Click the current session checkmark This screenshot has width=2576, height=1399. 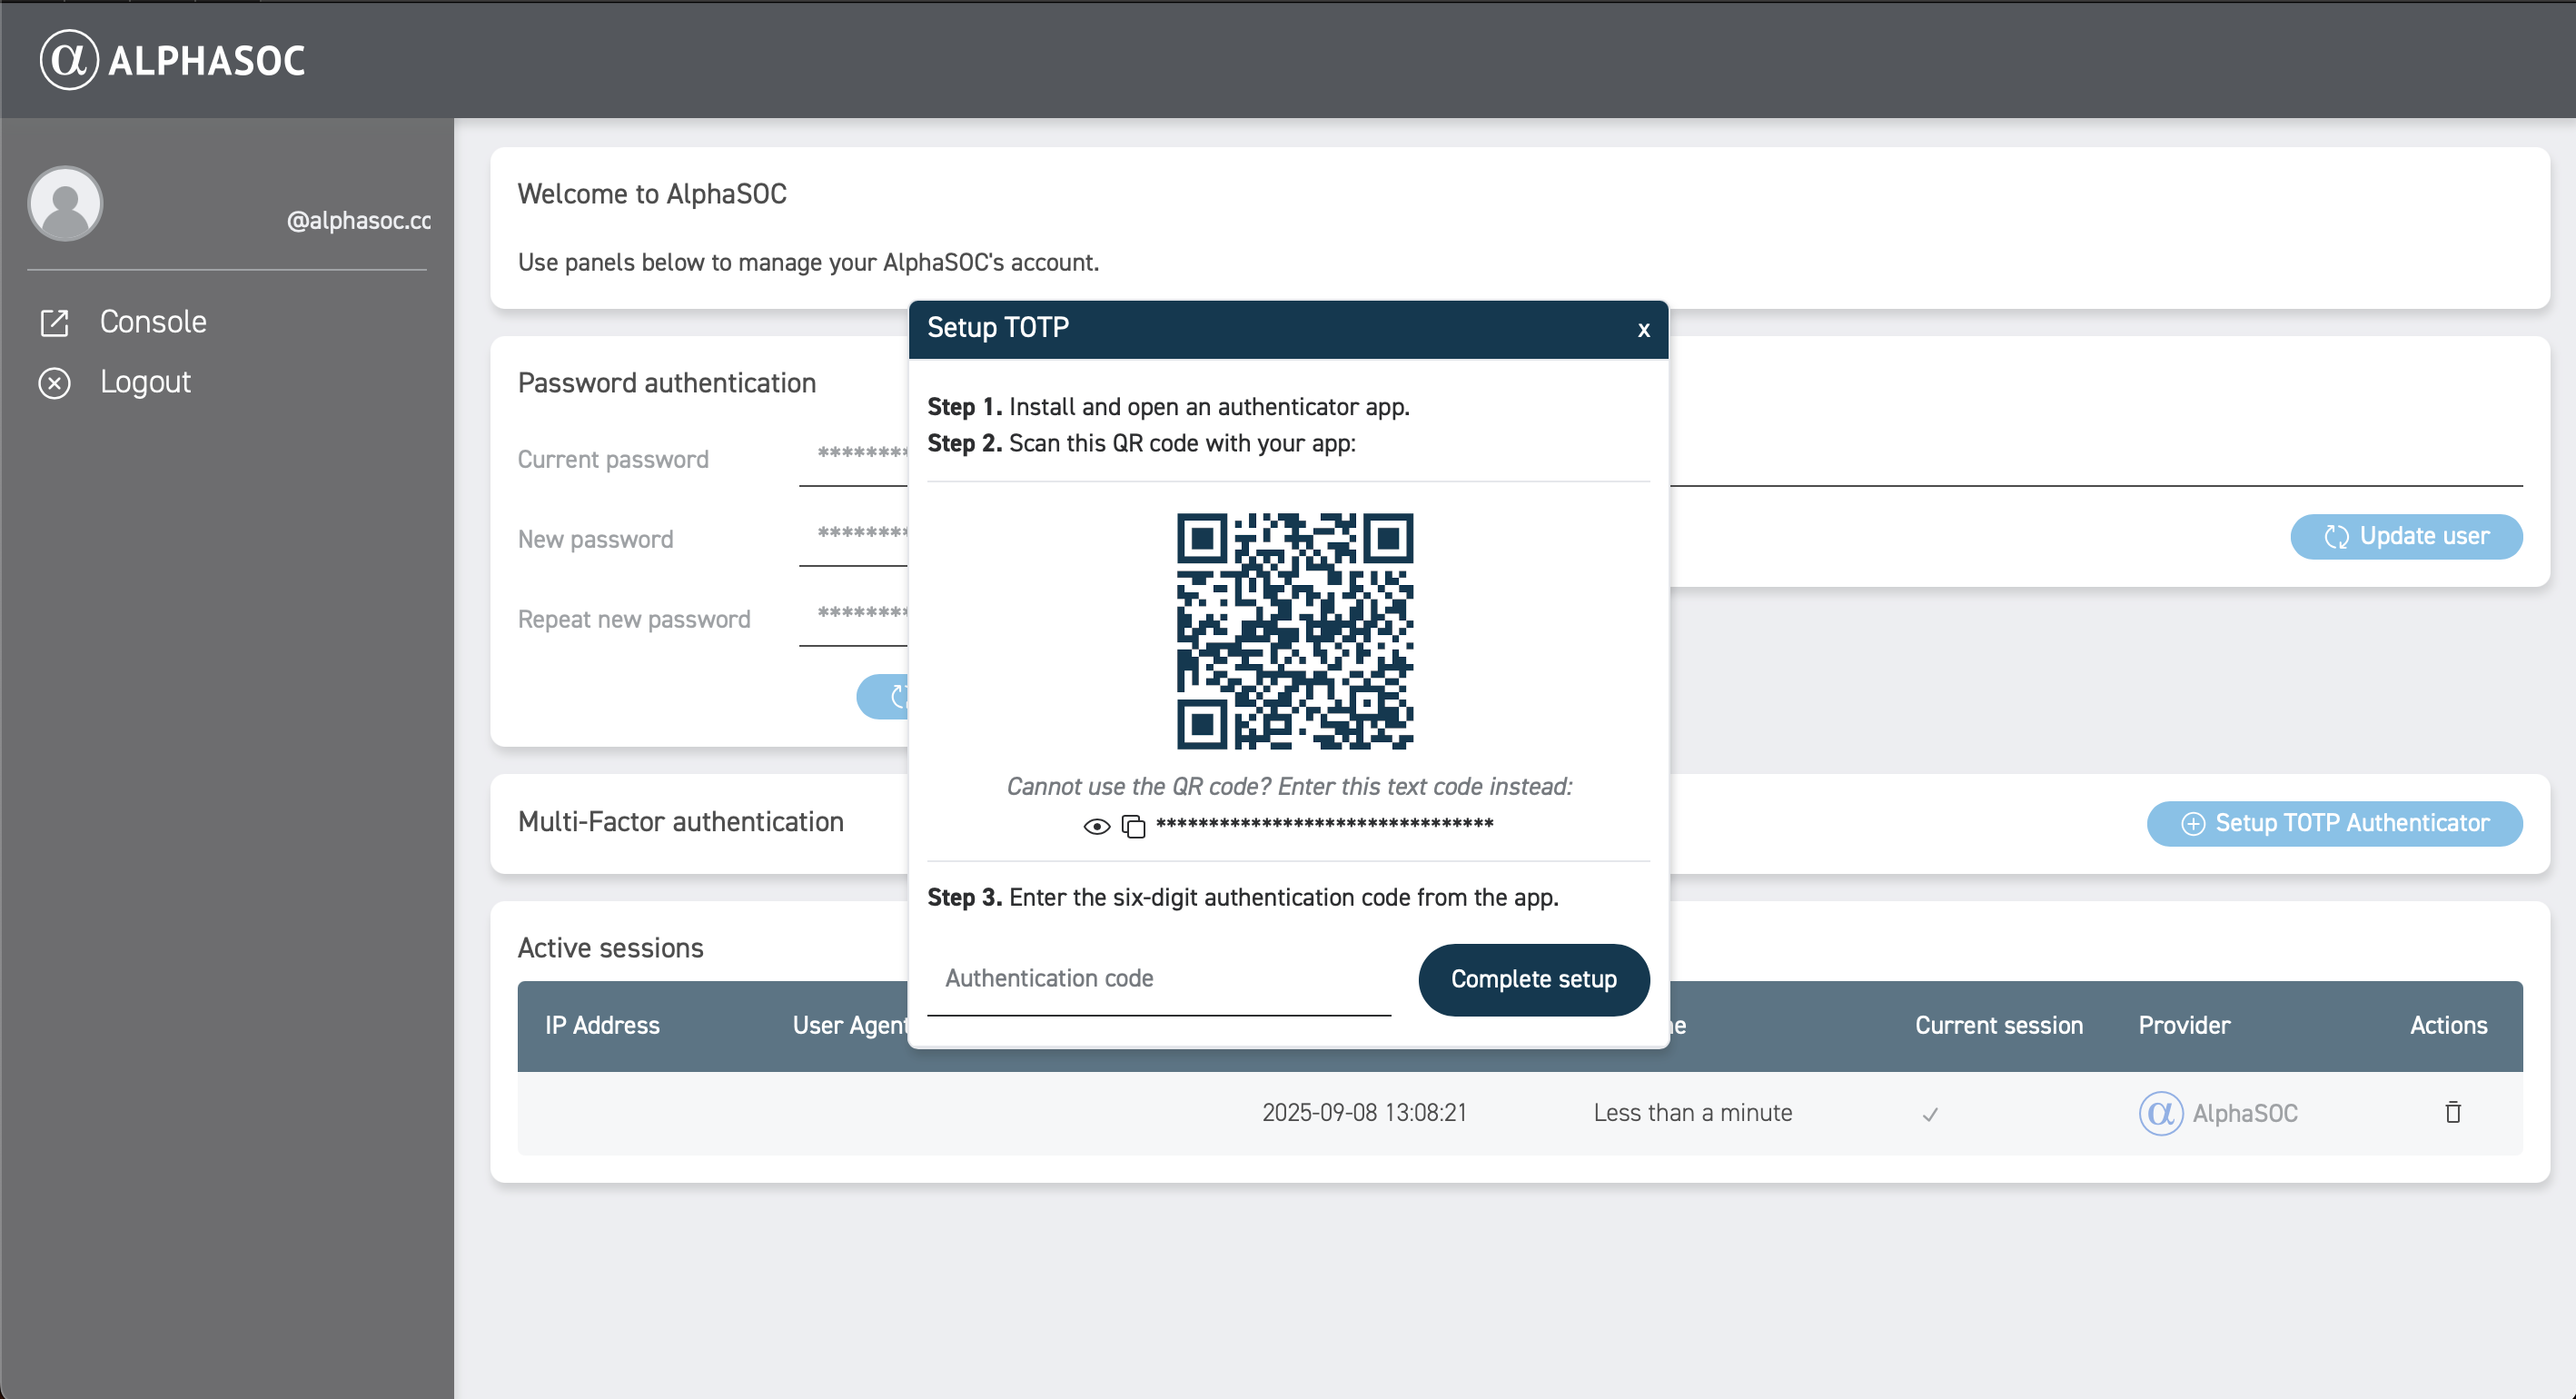1930,1114
